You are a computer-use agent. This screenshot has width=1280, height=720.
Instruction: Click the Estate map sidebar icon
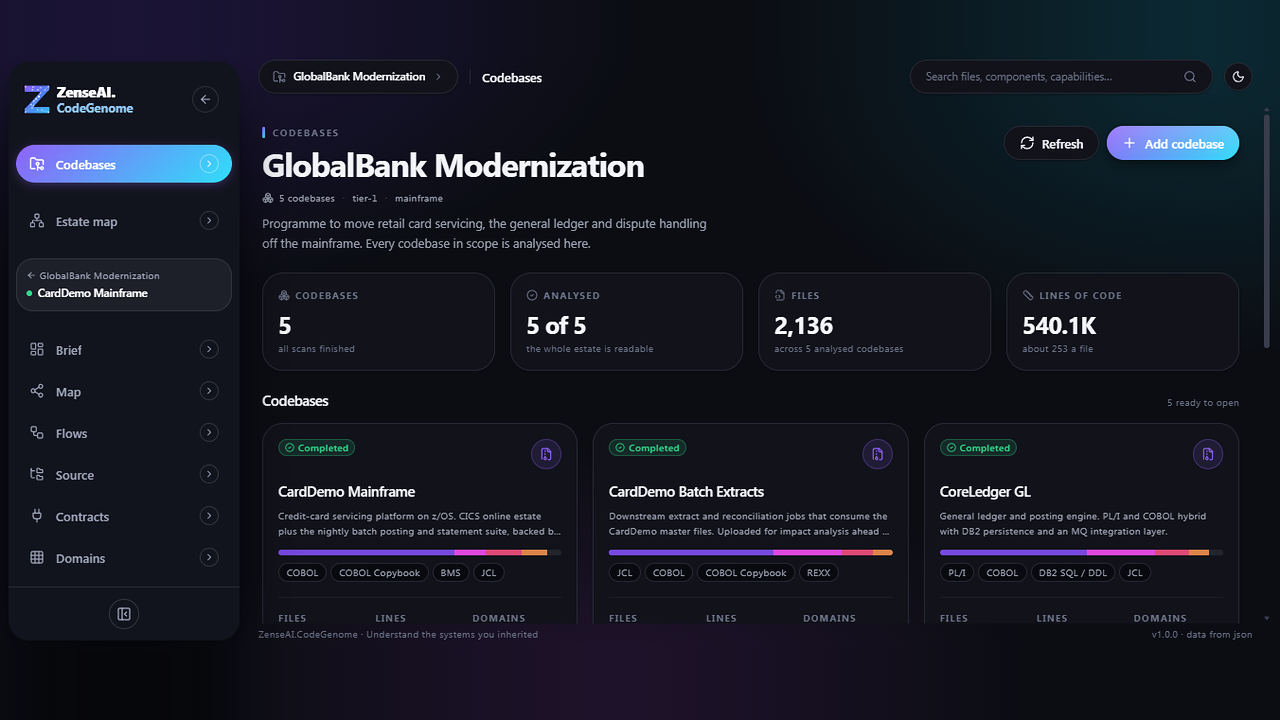point(37,221)
